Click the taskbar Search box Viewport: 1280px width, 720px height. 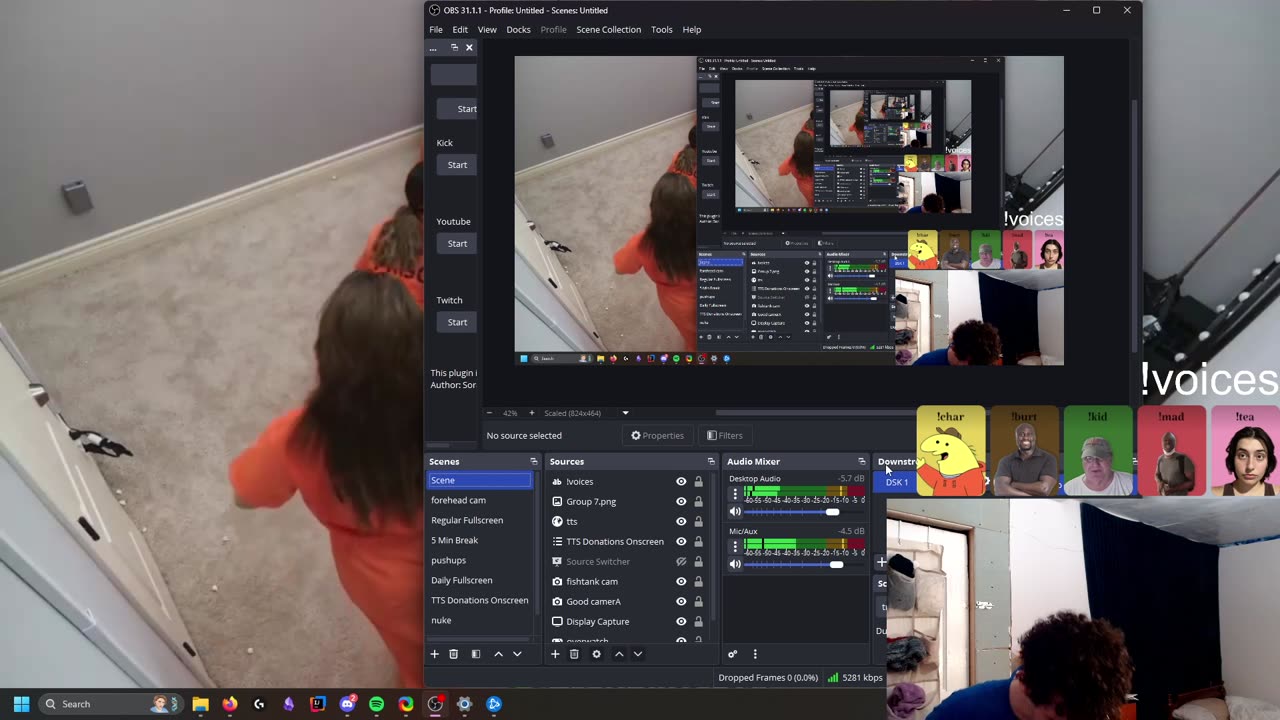(112, 704)
